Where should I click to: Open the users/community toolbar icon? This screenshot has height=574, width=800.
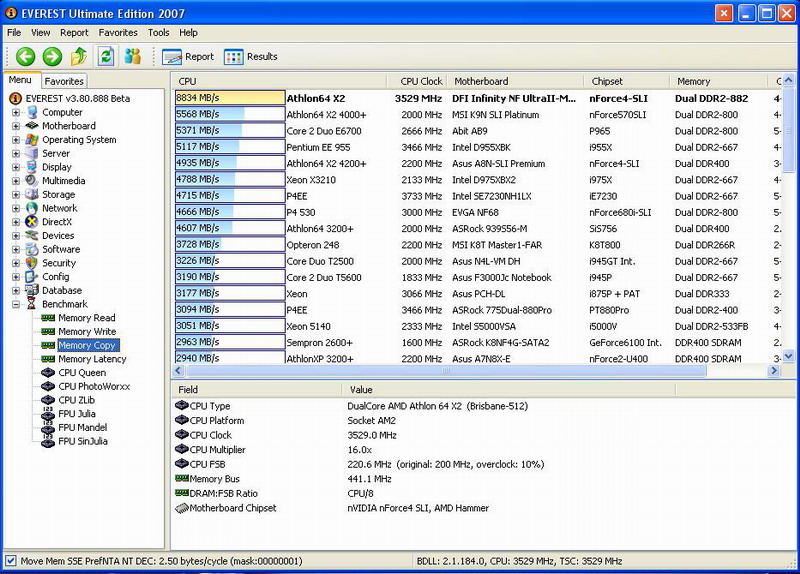(133, 56)
